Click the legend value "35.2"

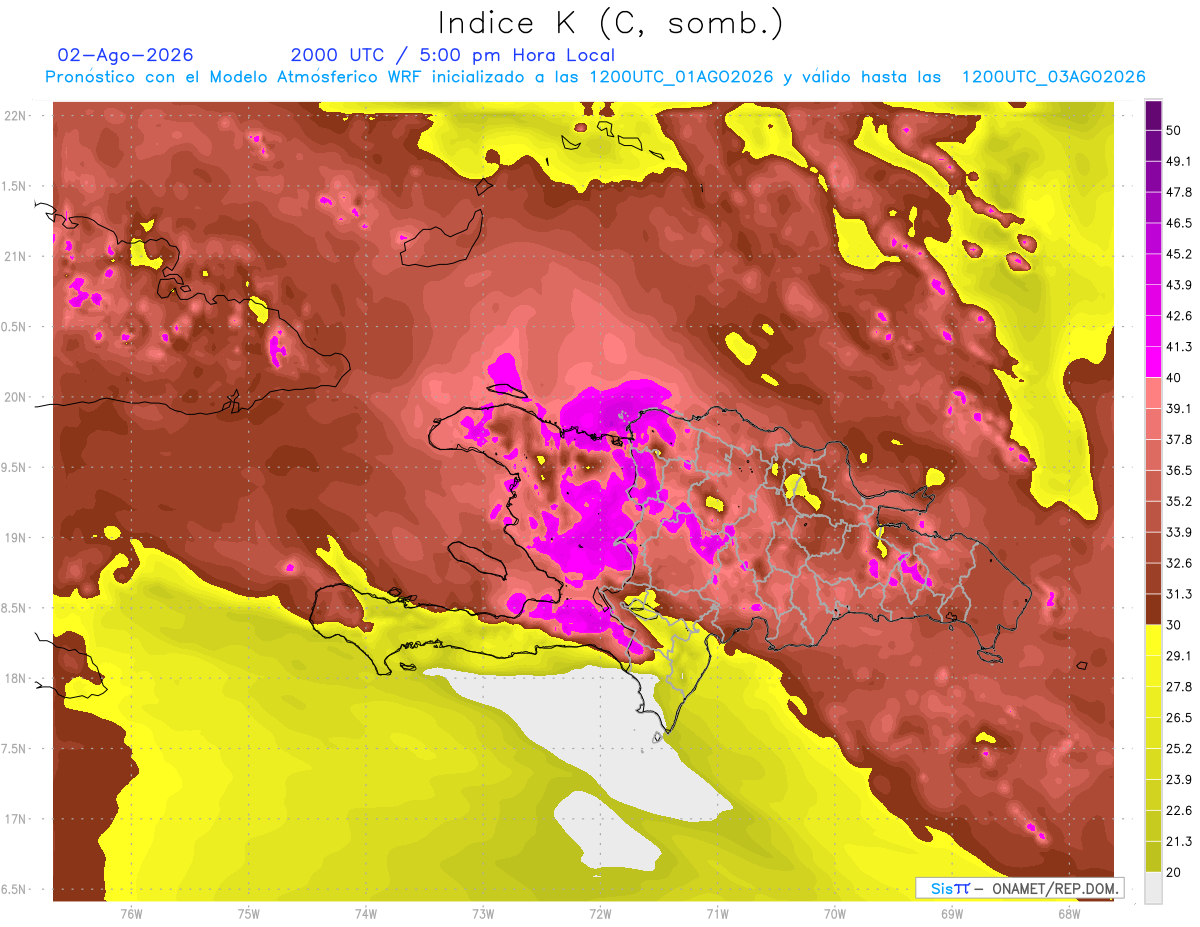pos(1179,501)
